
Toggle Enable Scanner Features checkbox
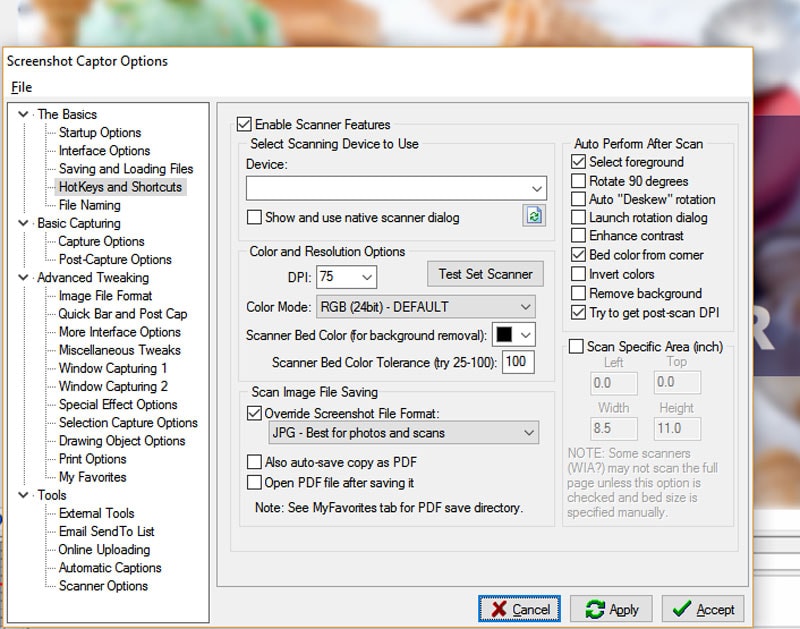(244, 124)
